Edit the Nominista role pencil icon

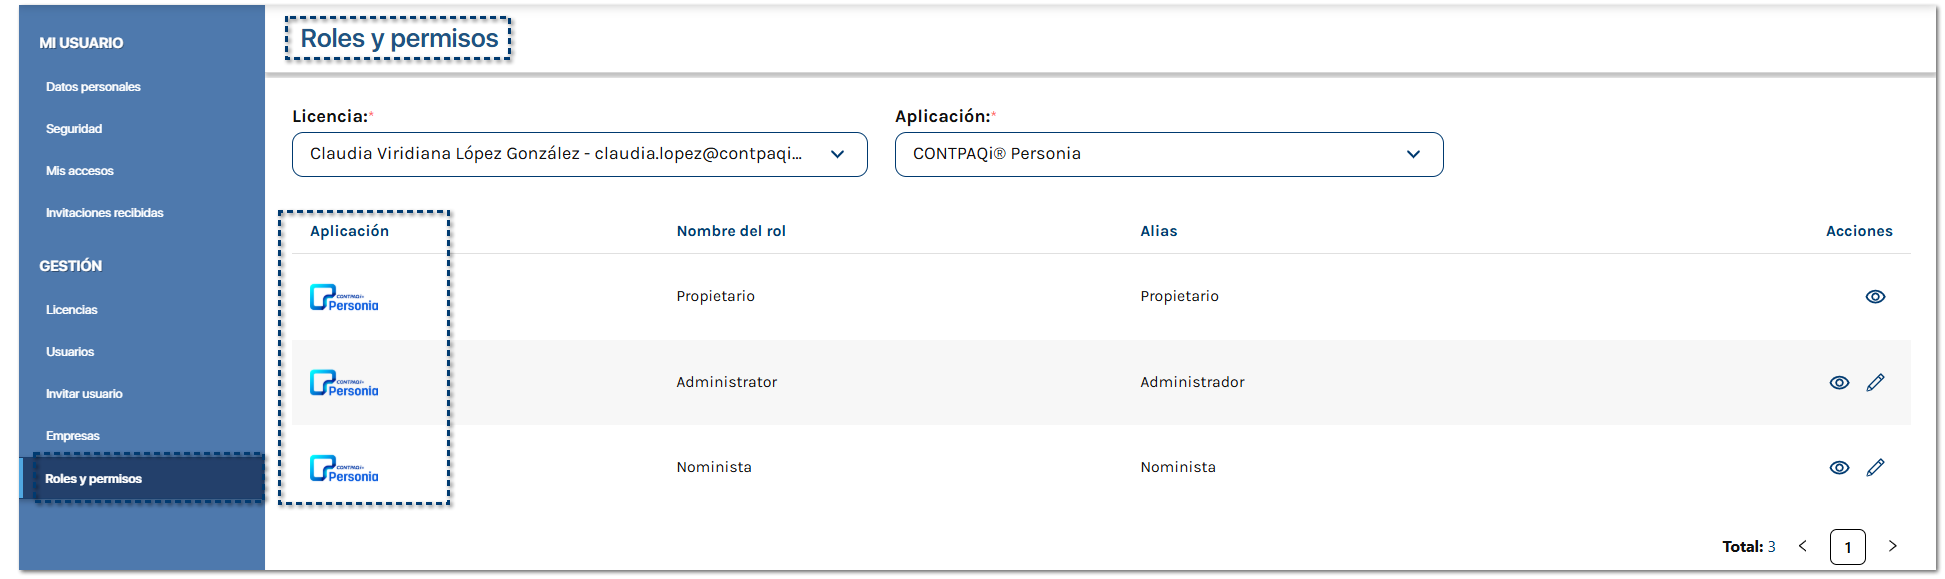pyautogui.click(x=1875, y=467)
